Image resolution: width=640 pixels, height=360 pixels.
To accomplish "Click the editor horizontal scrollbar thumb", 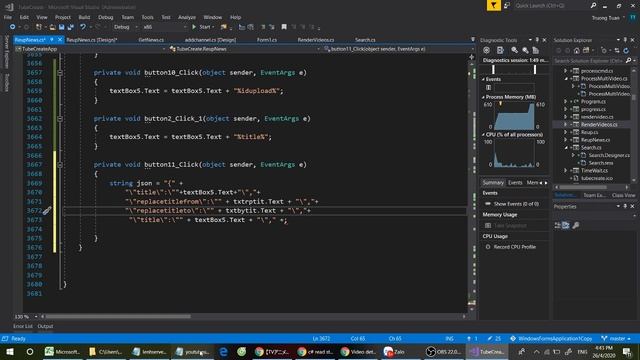I will coord(118,316).
